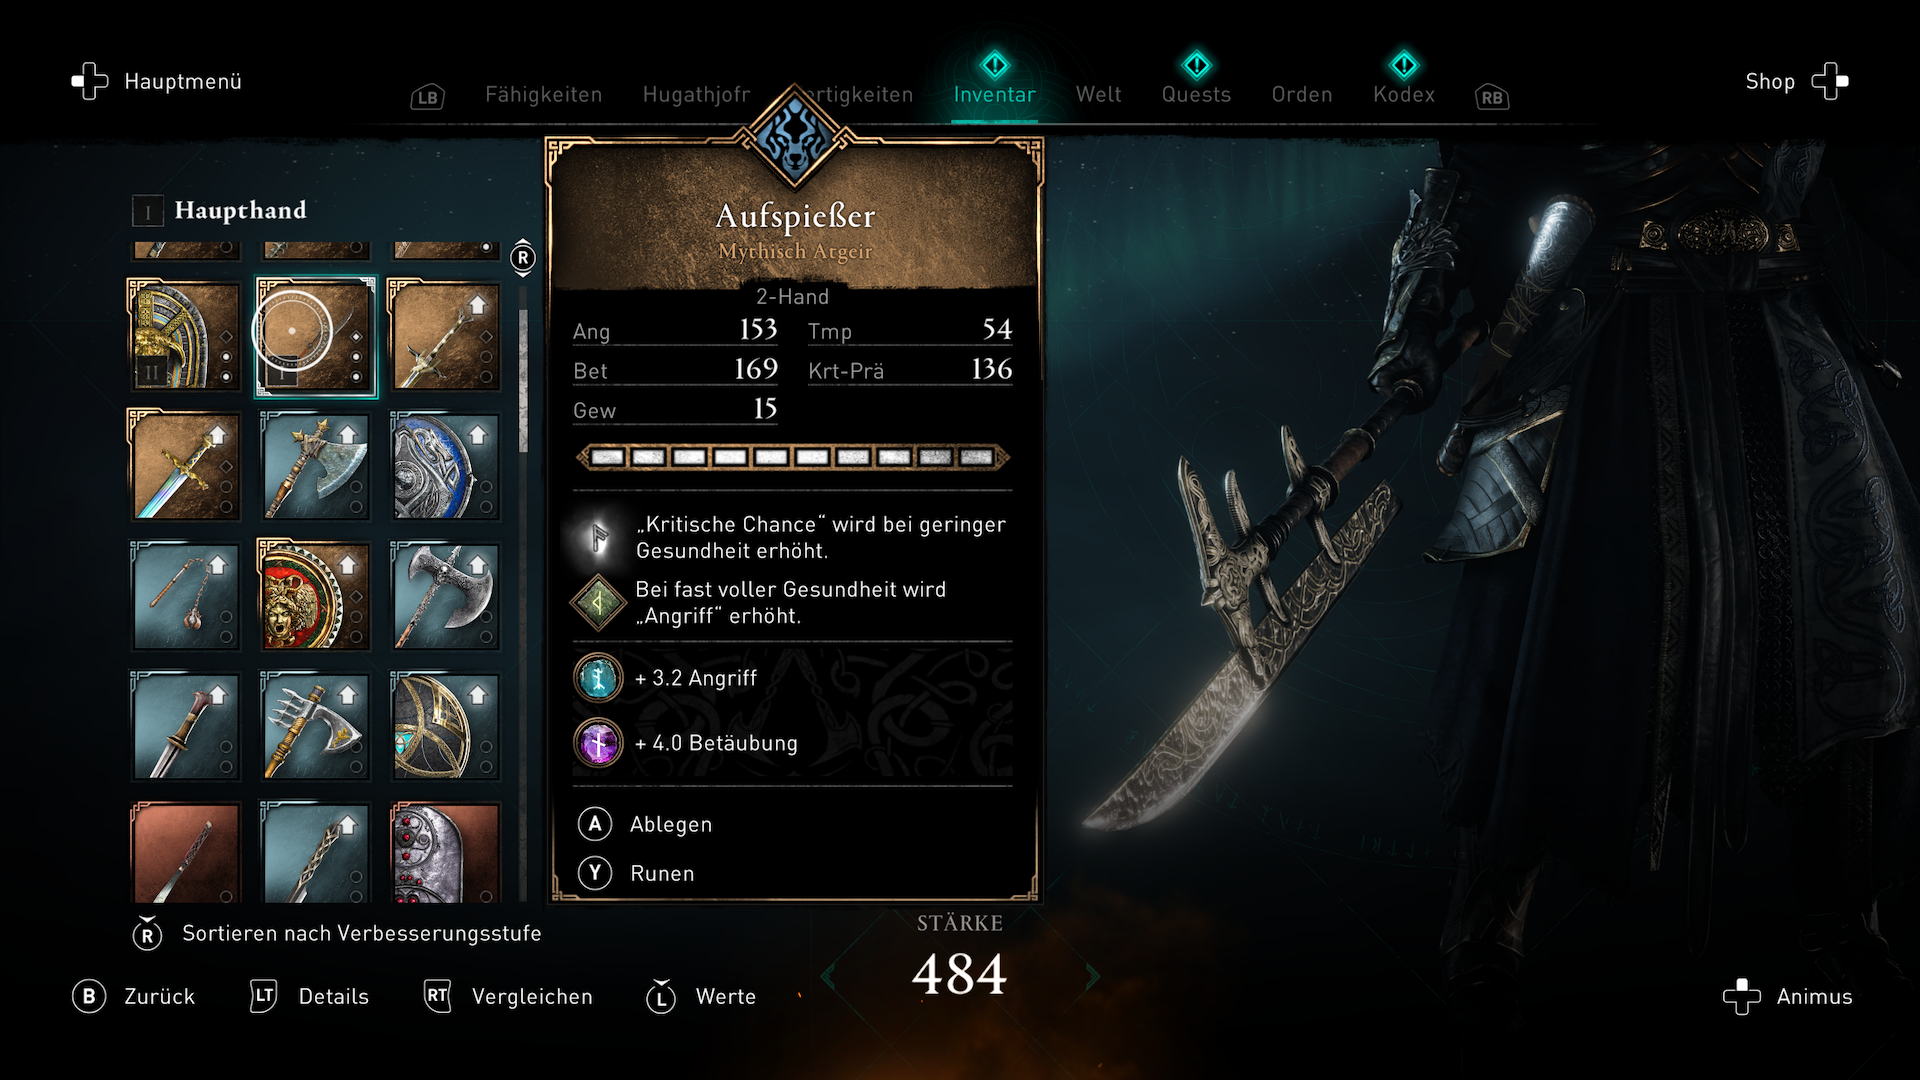The height and width of the screenshot is (1080, 1920).
Task: Select the flail weapon in inventory grid
Action: [185, 596]
